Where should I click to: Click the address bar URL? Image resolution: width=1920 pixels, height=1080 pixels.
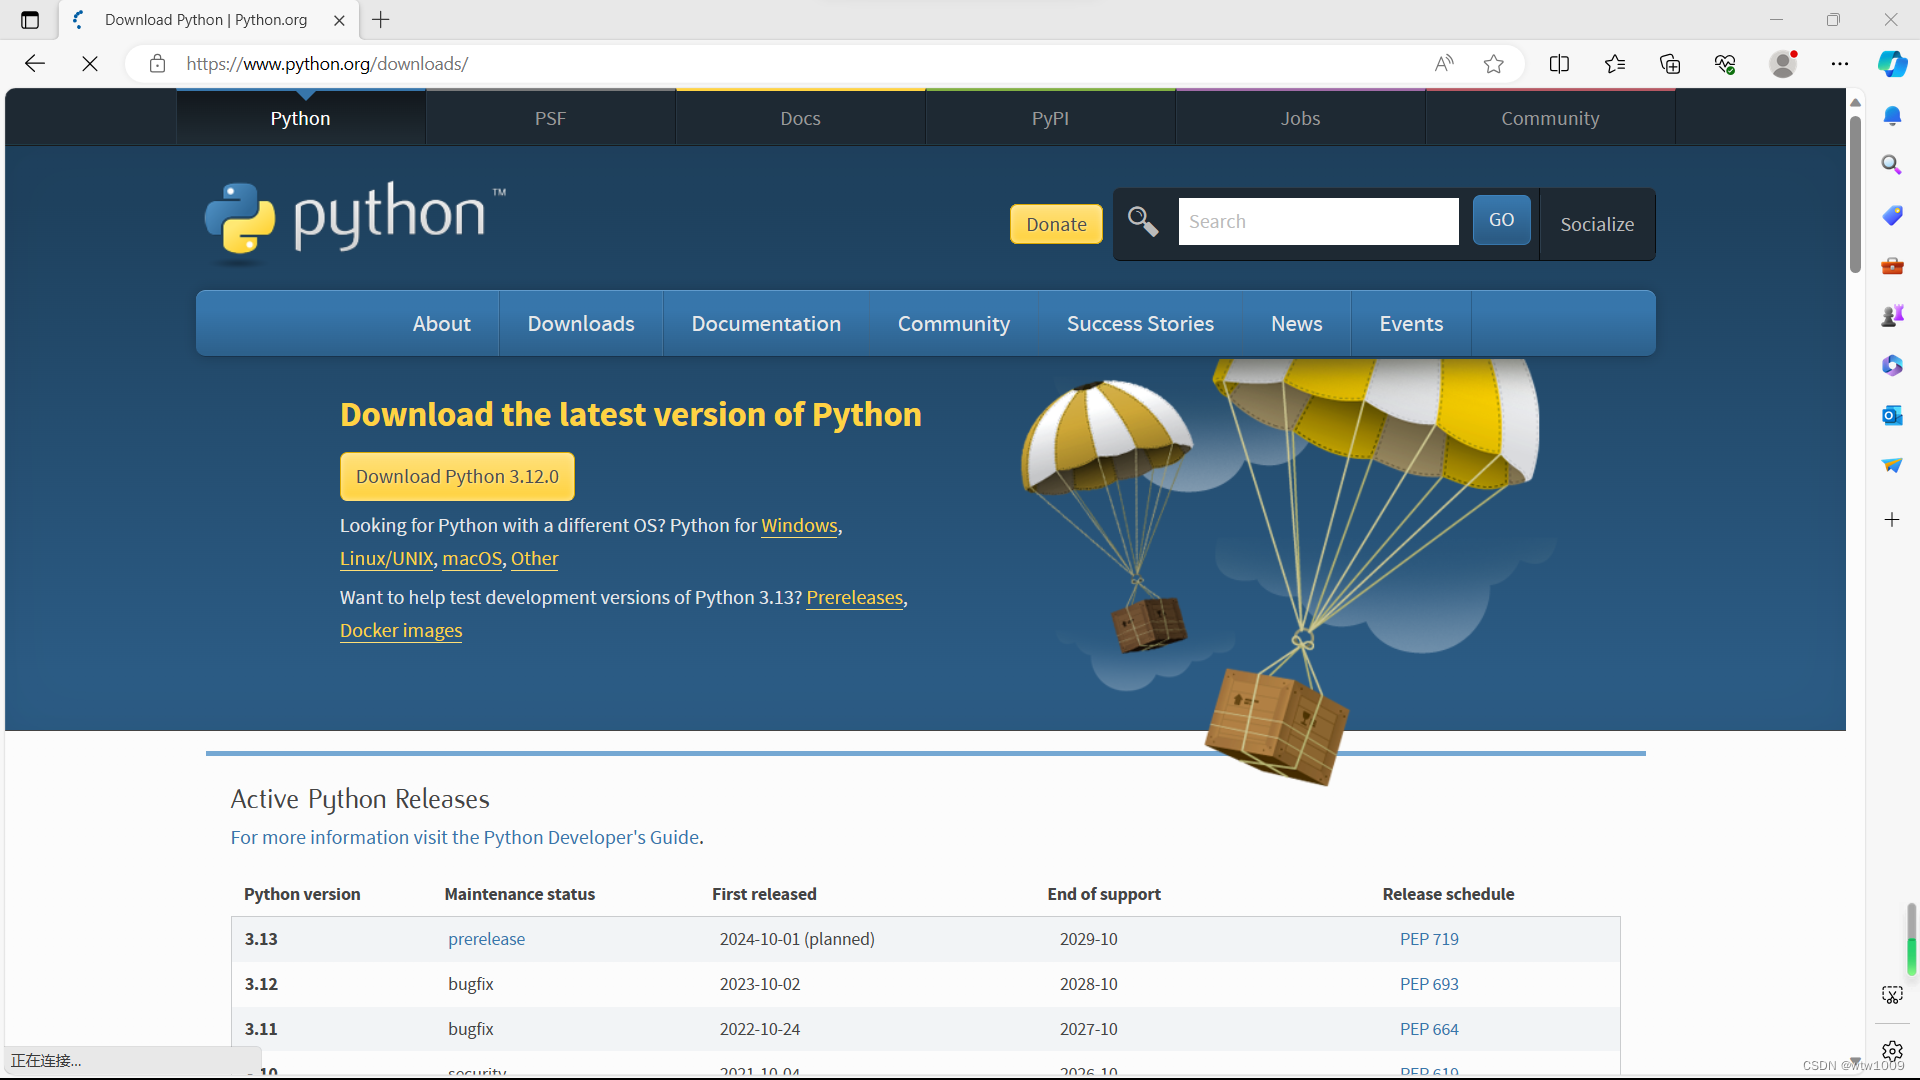[327, 64]
